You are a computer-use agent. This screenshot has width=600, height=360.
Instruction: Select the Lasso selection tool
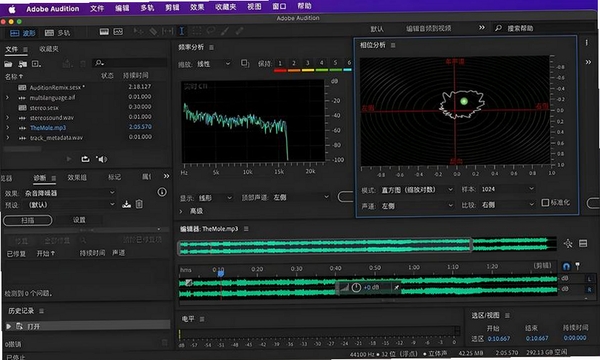pyautogui.click(x=211, y=31)
